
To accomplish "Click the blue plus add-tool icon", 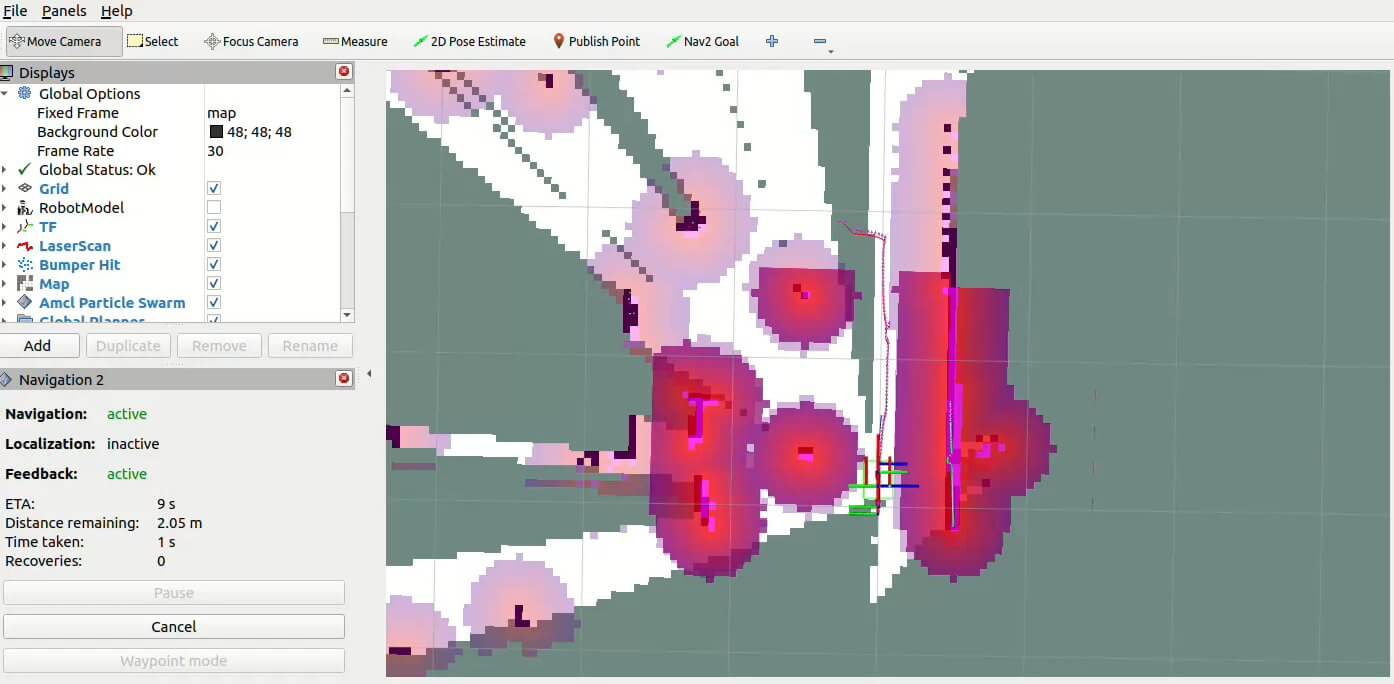I will 772,41.
